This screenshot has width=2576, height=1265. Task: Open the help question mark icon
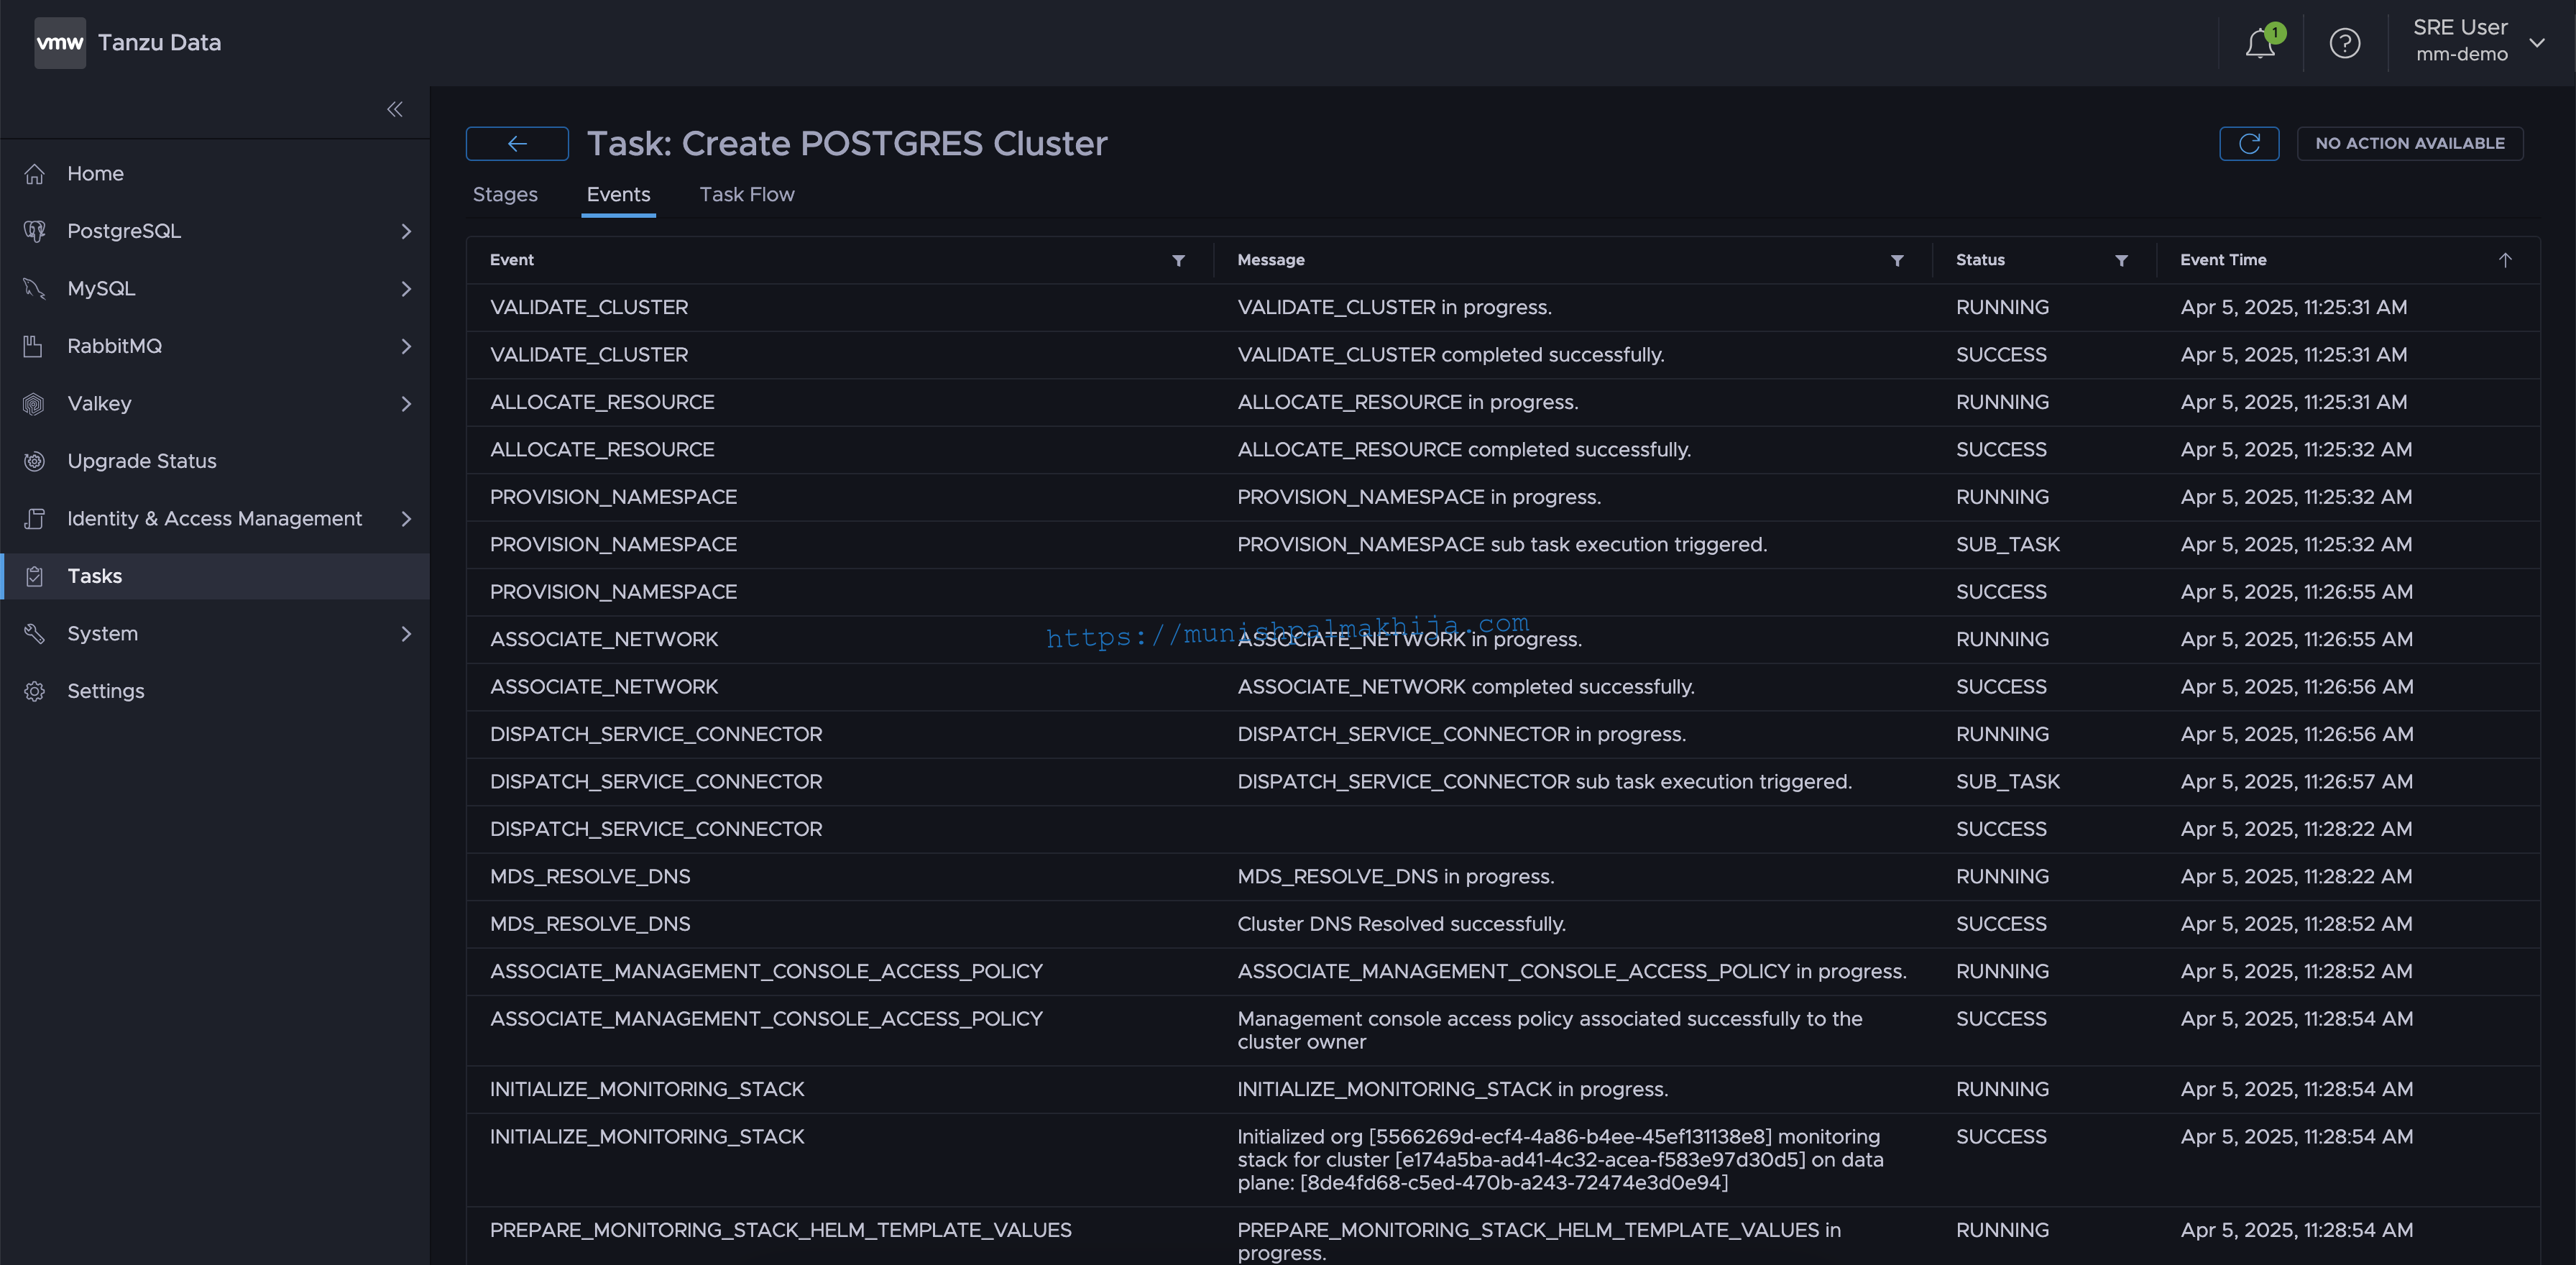[x=2344, y=43]
